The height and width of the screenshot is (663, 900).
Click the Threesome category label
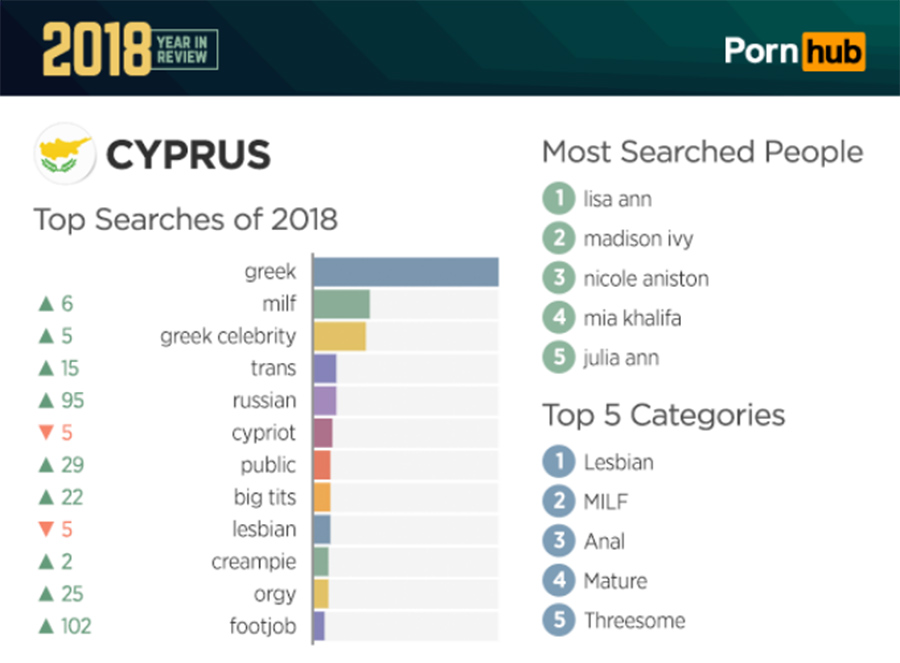(x=634, y=621)
